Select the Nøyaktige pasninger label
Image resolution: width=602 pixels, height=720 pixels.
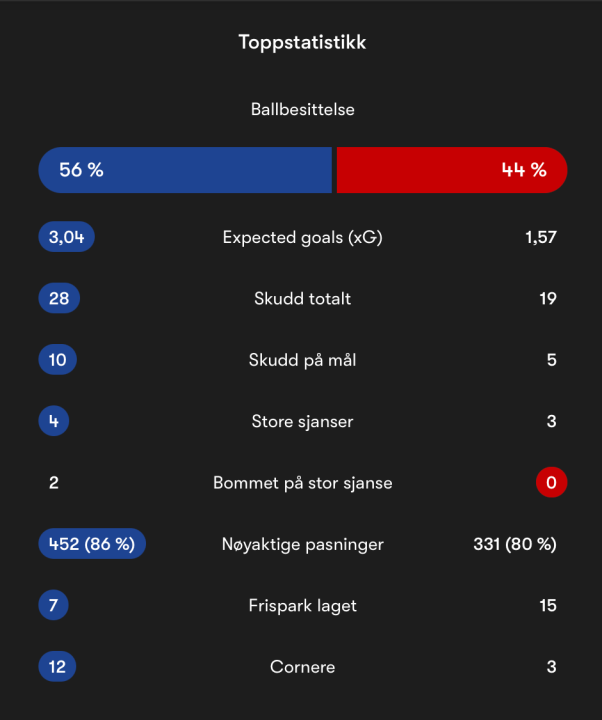pos(302,544)
